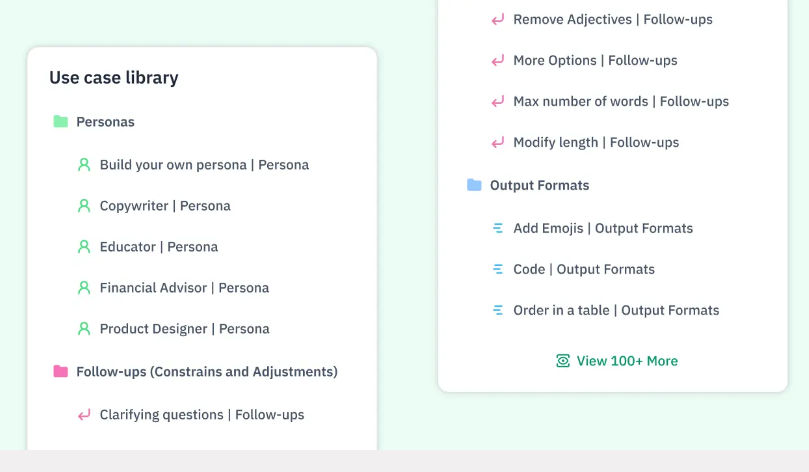
Task: Collapse Follow-ups (Constrains and Adjustments) folder
Action: (207, 371)
